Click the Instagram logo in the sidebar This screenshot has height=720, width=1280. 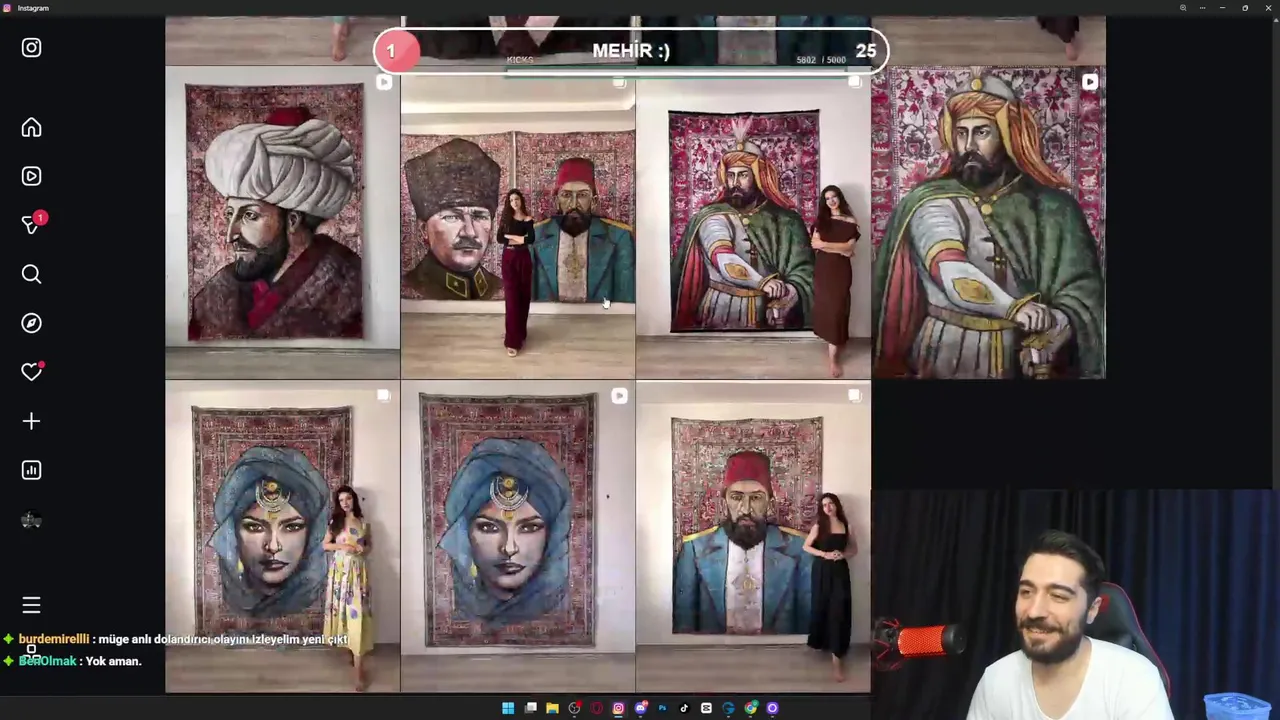31,47
